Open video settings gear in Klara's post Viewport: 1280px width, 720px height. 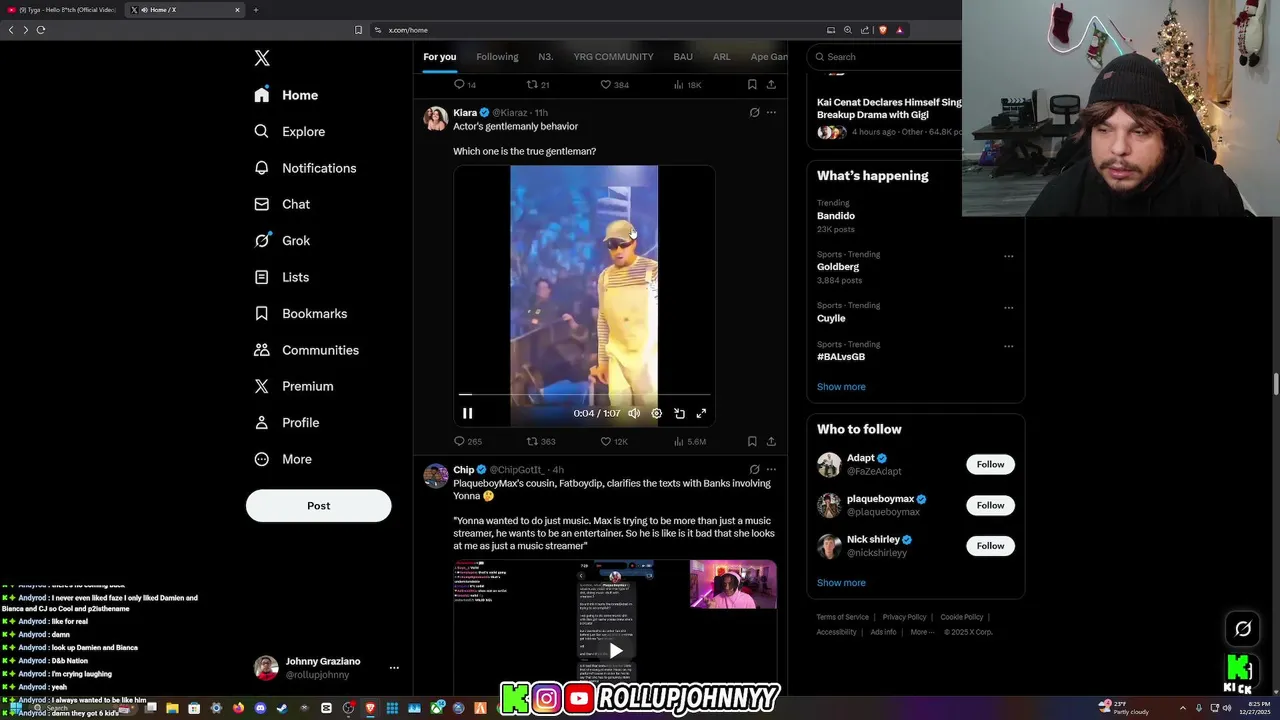[657, 413]
